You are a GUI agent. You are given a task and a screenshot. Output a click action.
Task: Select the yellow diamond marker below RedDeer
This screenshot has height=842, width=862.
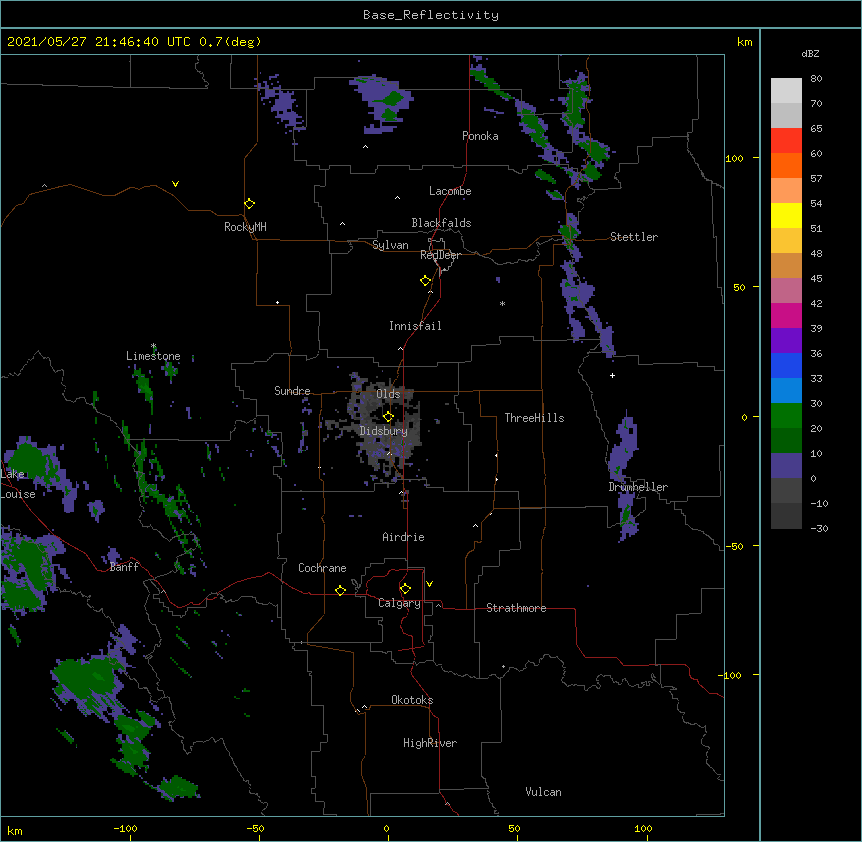(425, 281)
